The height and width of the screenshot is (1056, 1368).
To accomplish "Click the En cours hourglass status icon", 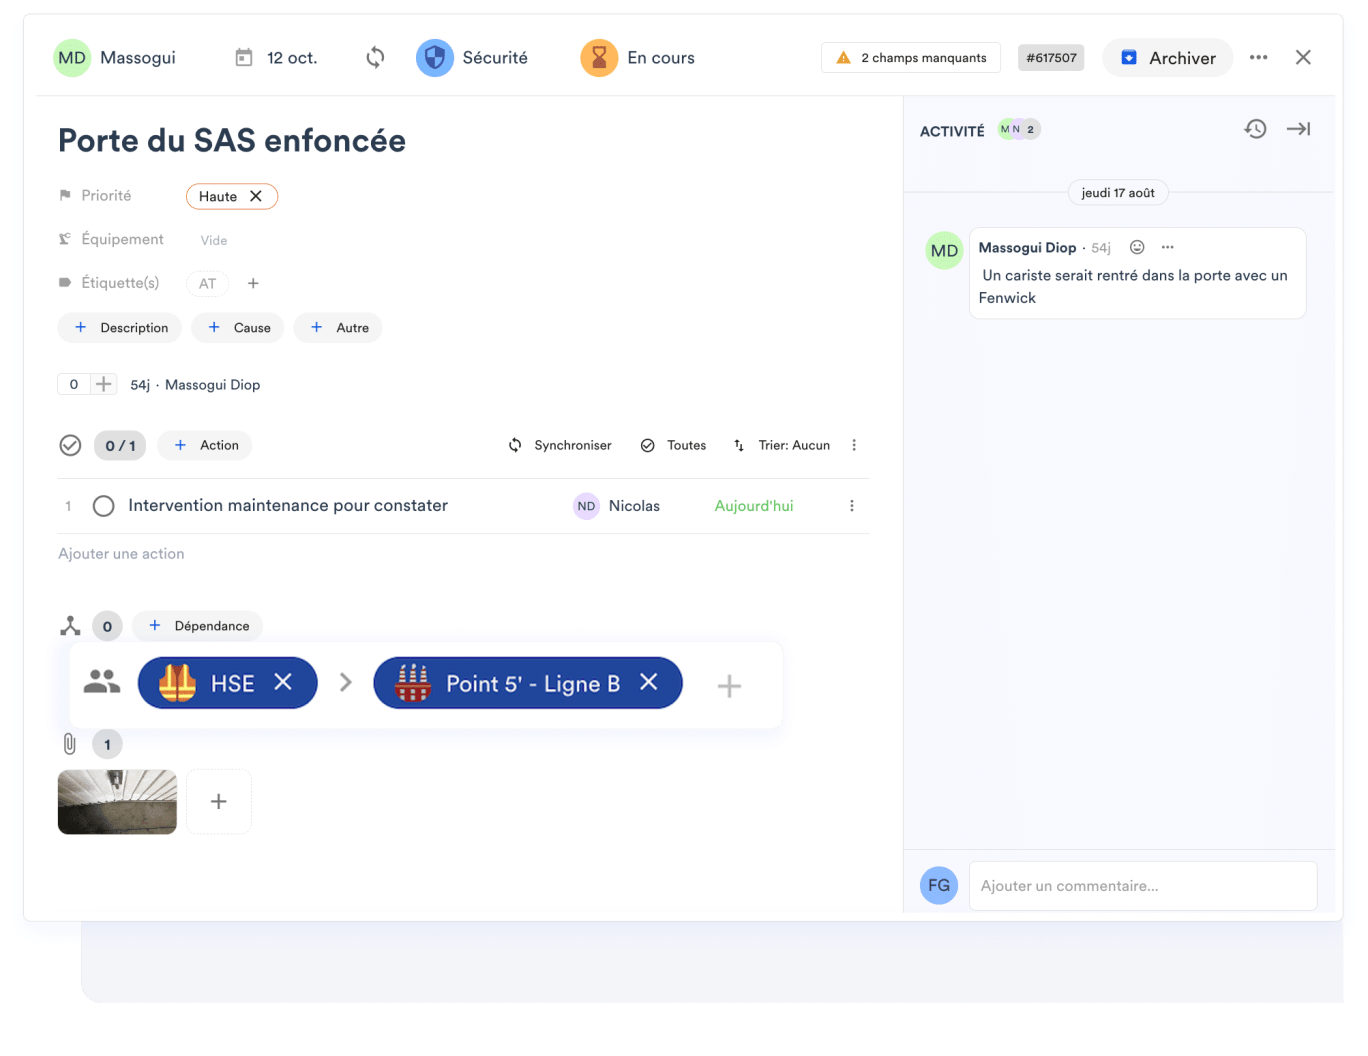I will pos(598,57).
